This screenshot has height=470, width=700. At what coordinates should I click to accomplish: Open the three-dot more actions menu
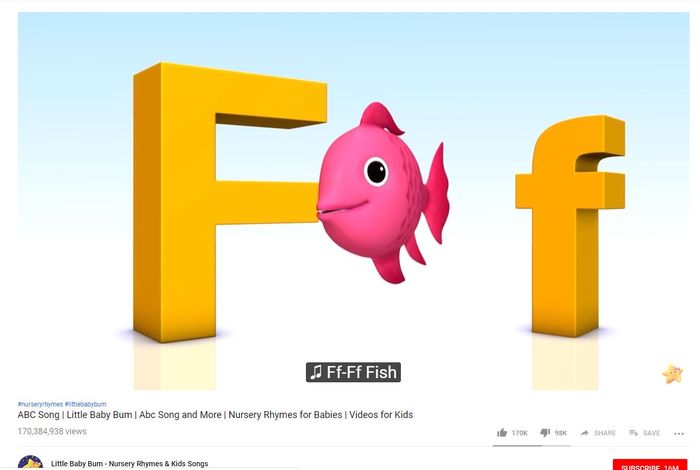(x=679, y=433)
